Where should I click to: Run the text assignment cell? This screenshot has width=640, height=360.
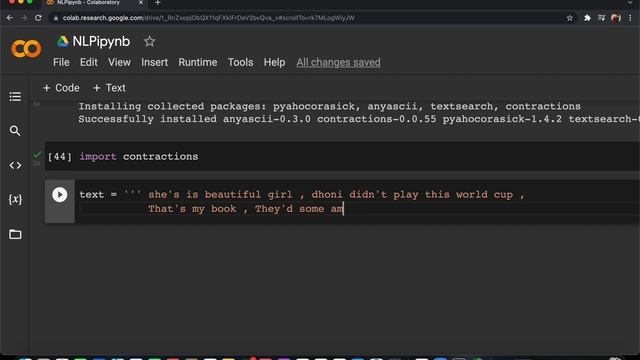(x=60, y=195)
